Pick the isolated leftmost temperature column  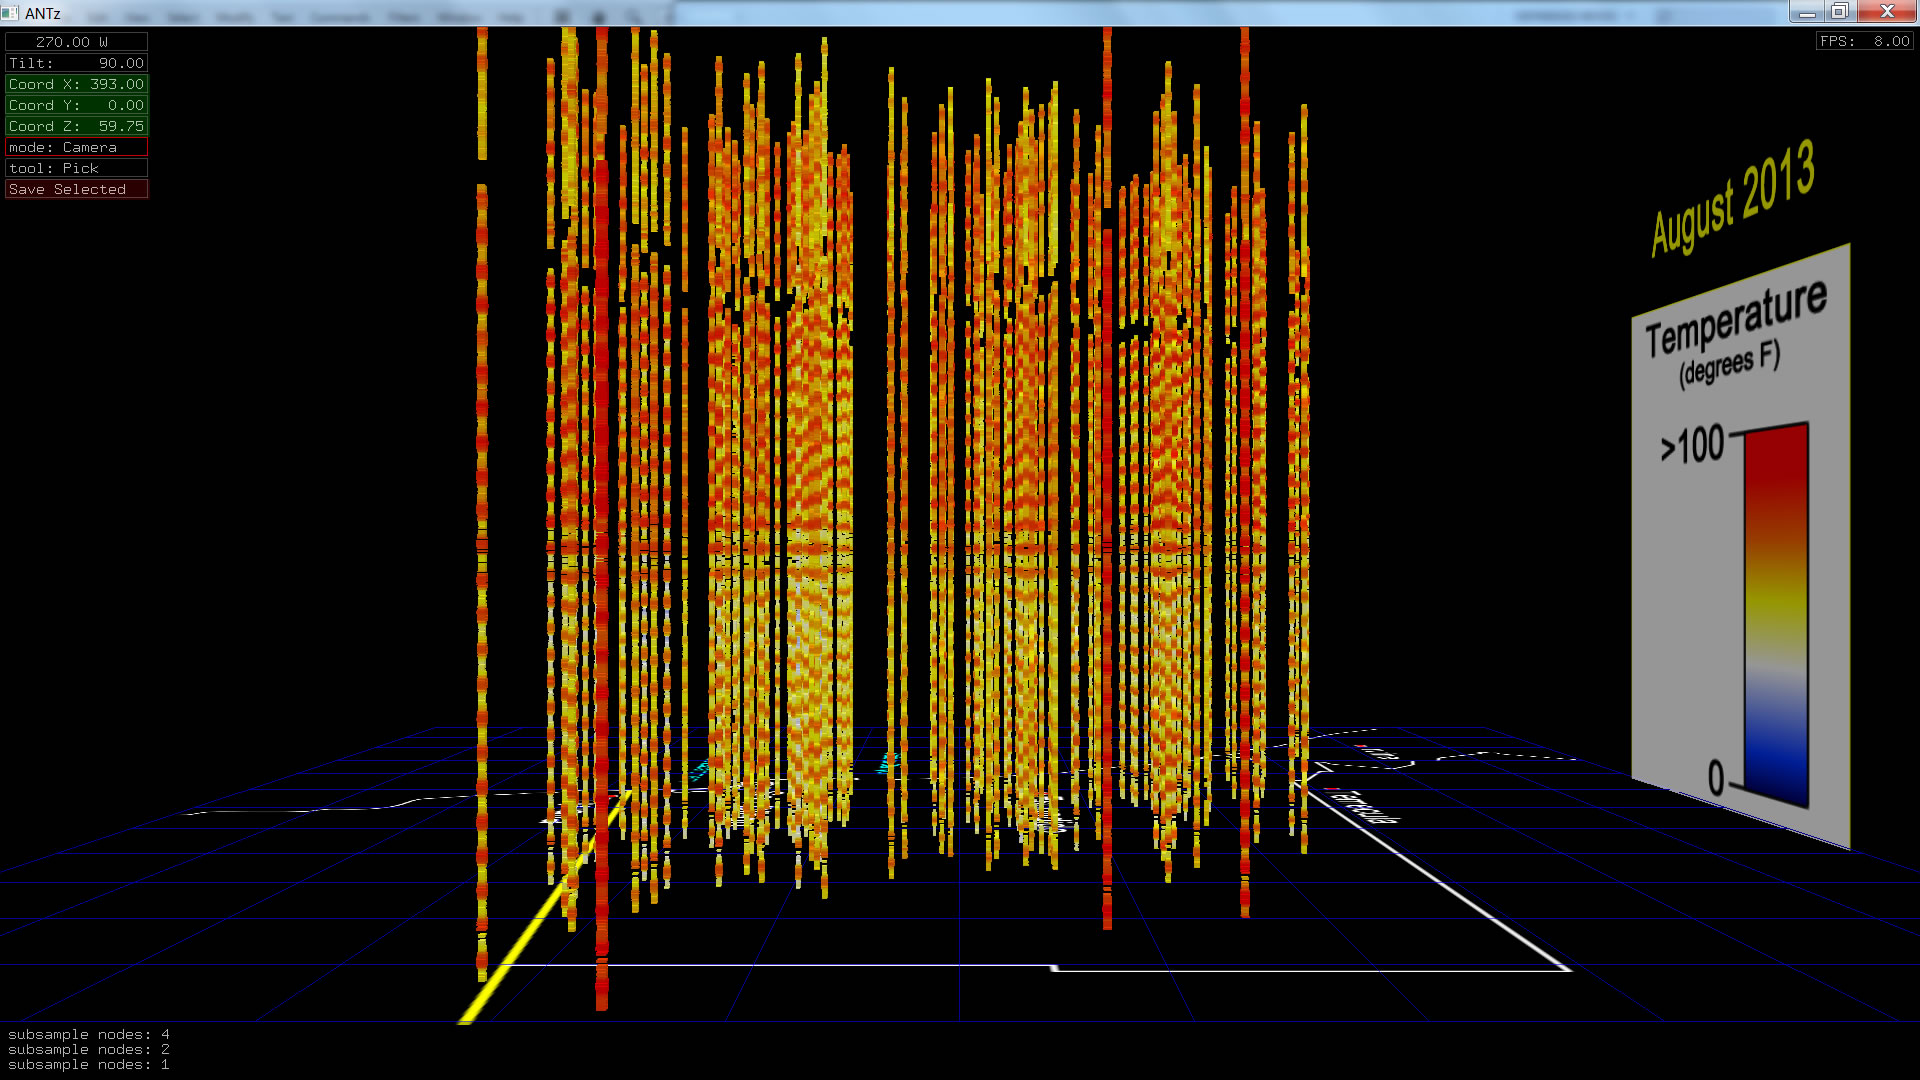[x=482, y=500]
